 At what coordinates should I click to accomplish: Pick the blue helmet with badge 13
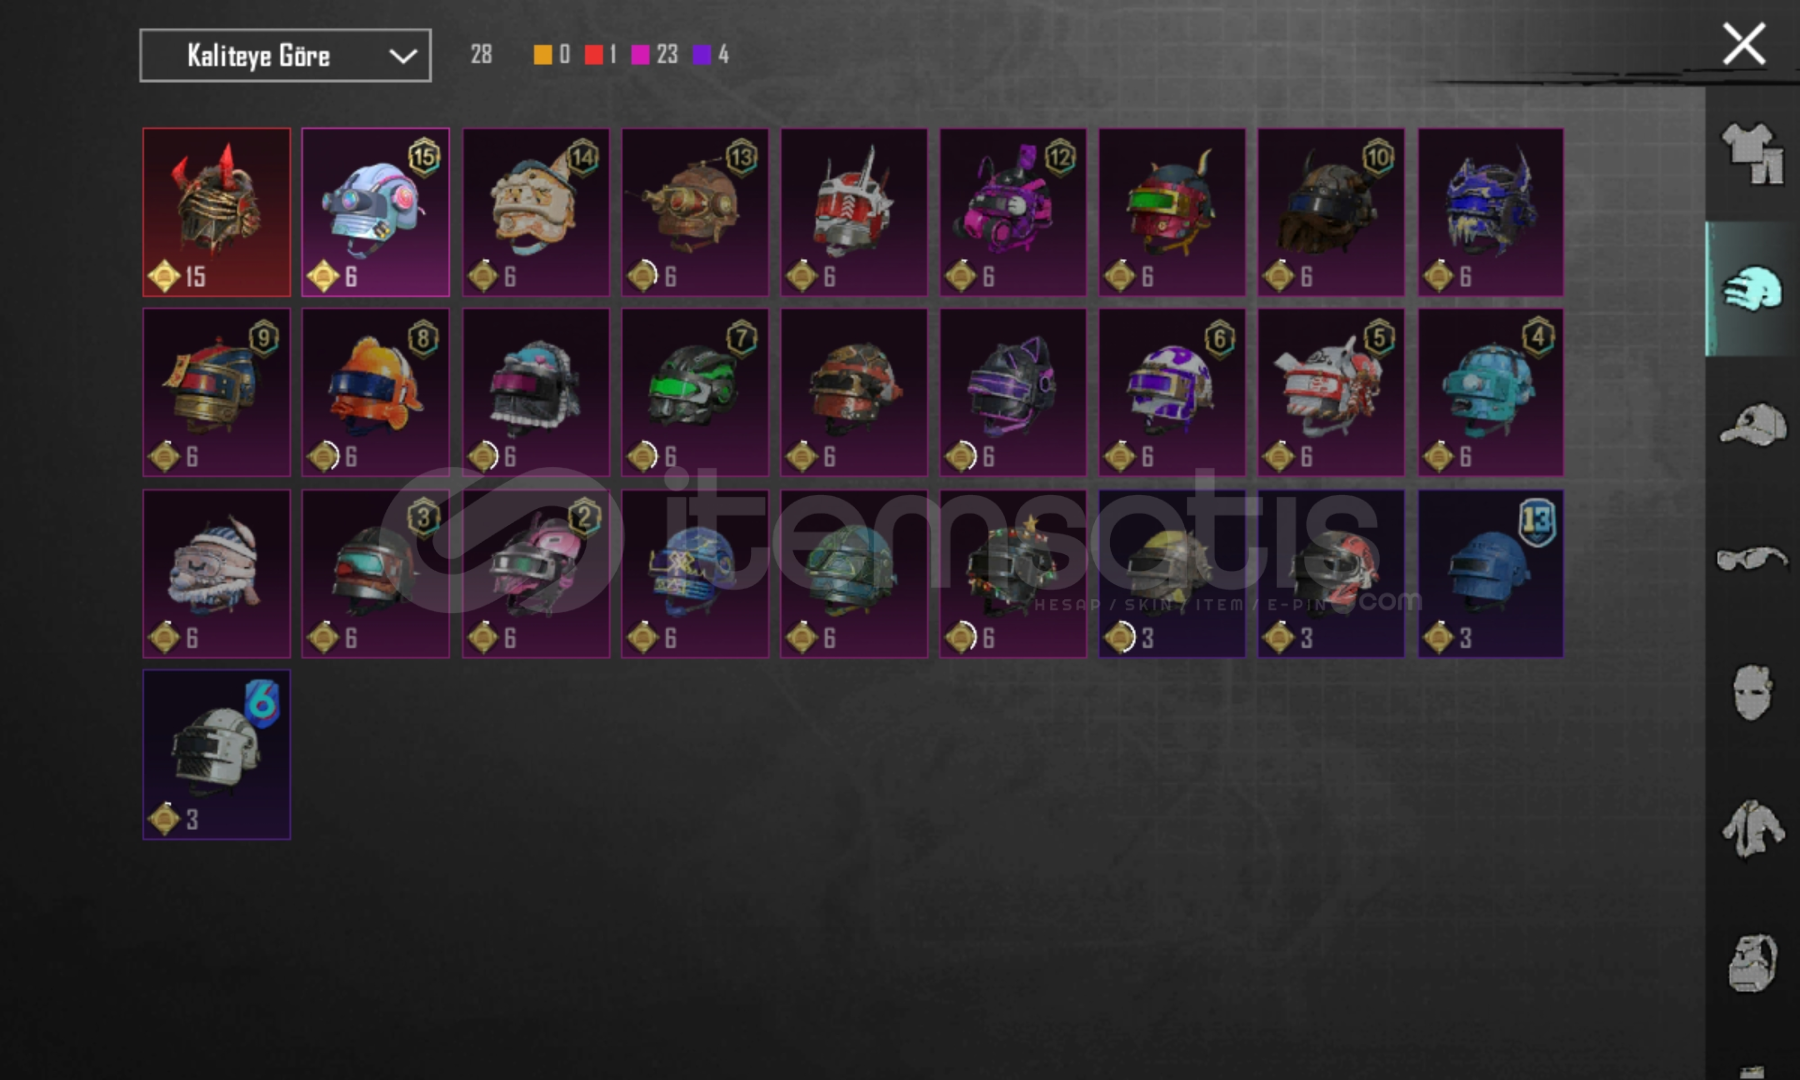[x=1490, y=574]
